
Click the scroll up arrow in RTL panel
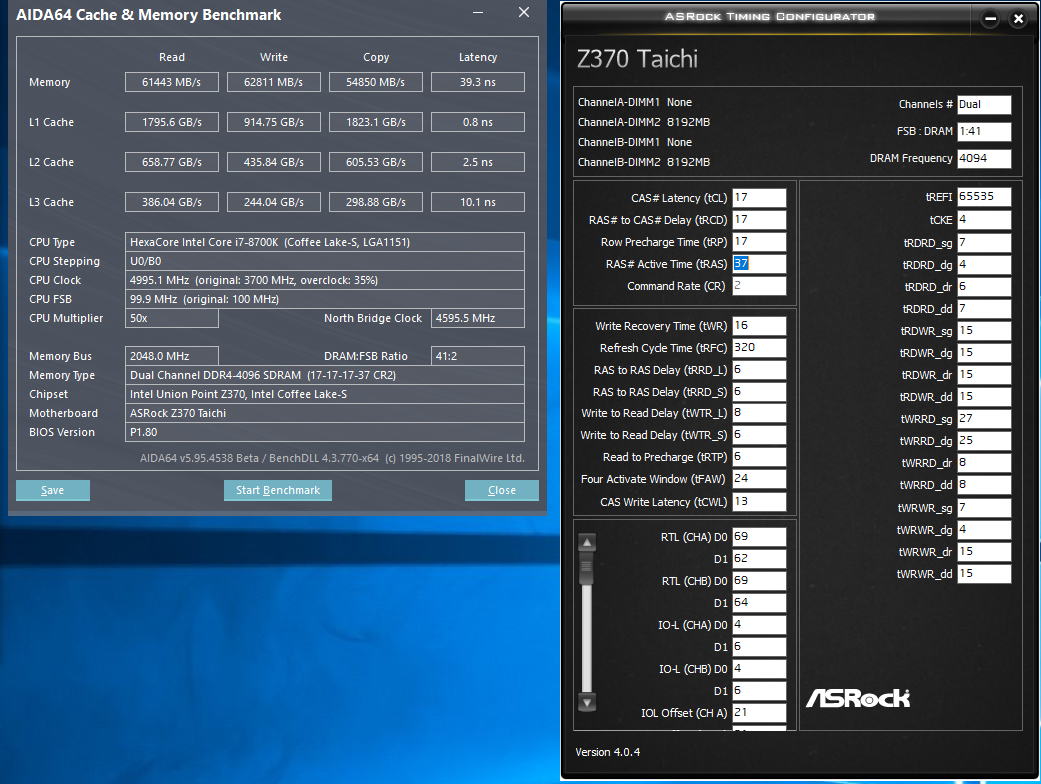tap(587, 543)
